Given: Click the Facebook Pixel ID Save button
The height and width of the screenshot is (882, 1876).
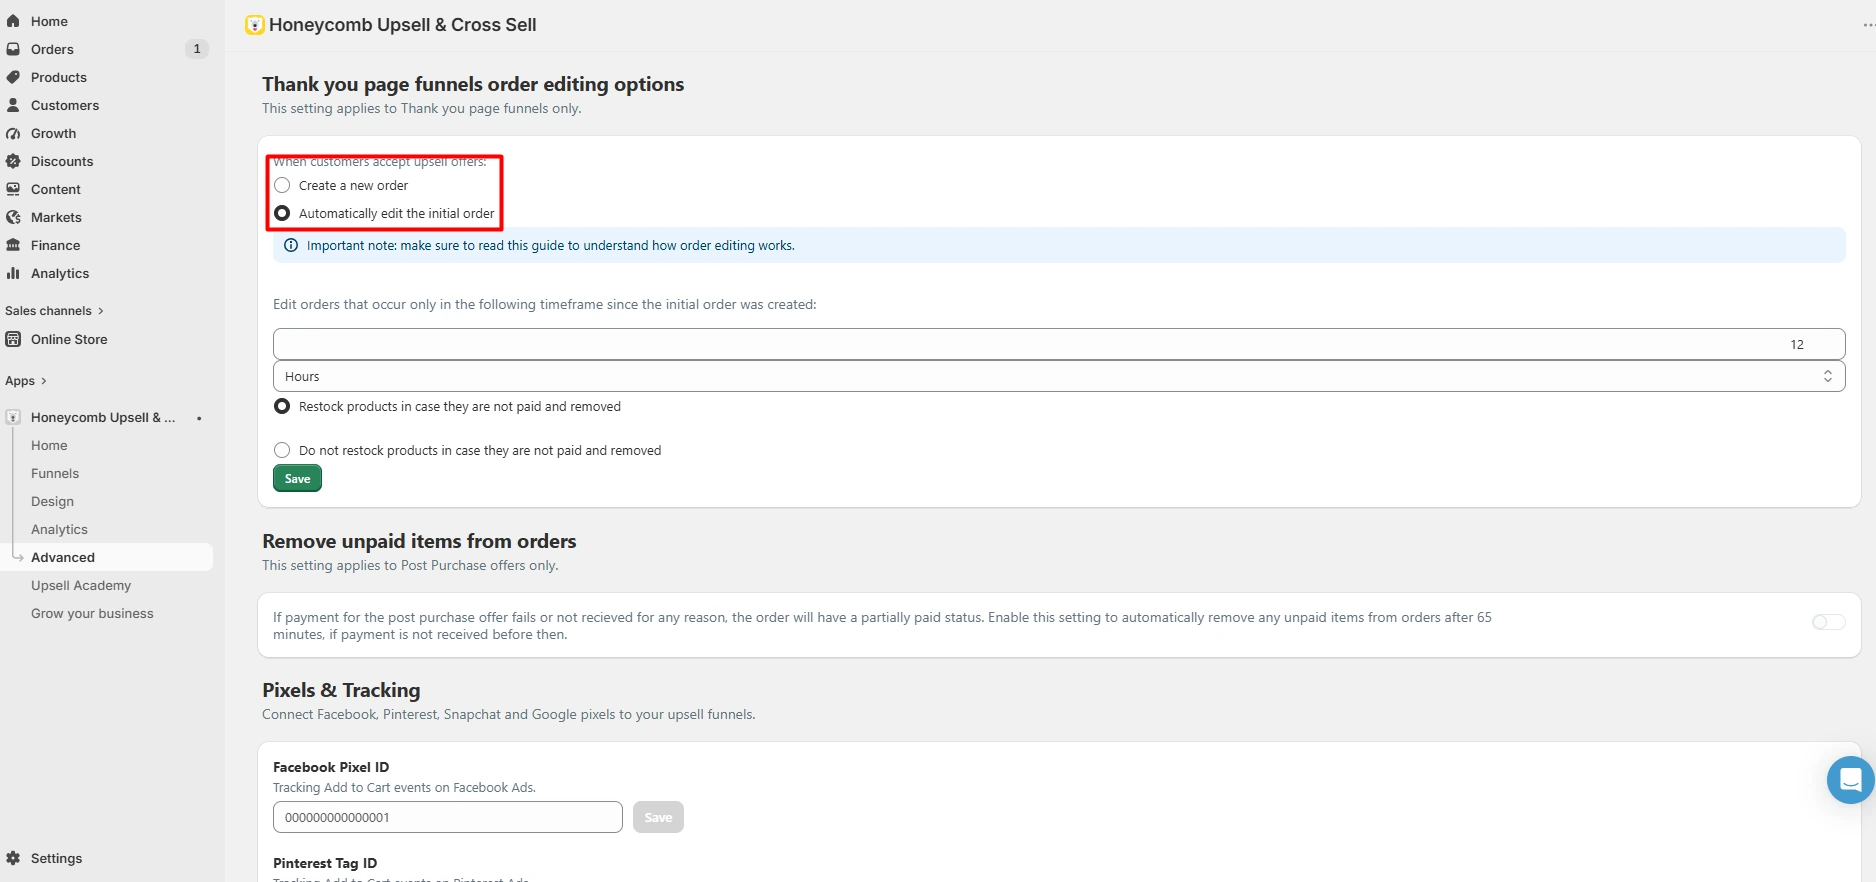Looking at the screenshot, I should point(658,817).
